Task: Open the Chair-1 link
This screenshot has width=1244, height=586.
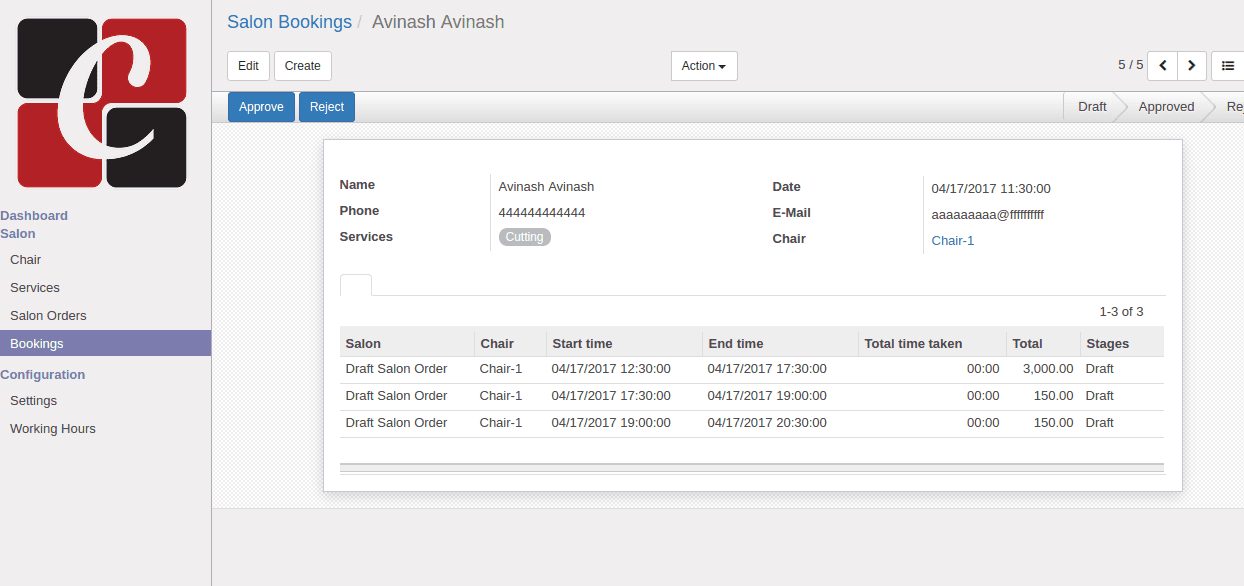Action: pos(953,241)
